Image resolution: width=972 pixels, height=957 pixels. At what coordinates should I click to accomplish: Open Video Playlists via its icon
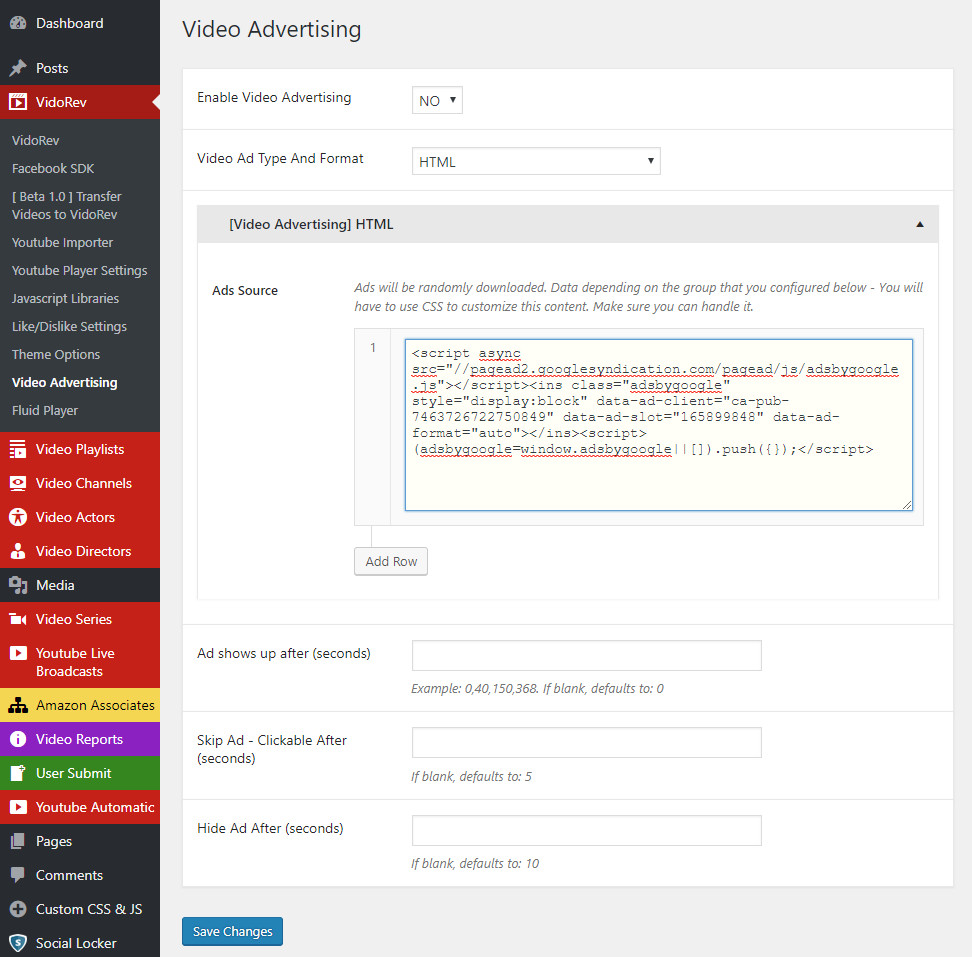tap(18, 449)
